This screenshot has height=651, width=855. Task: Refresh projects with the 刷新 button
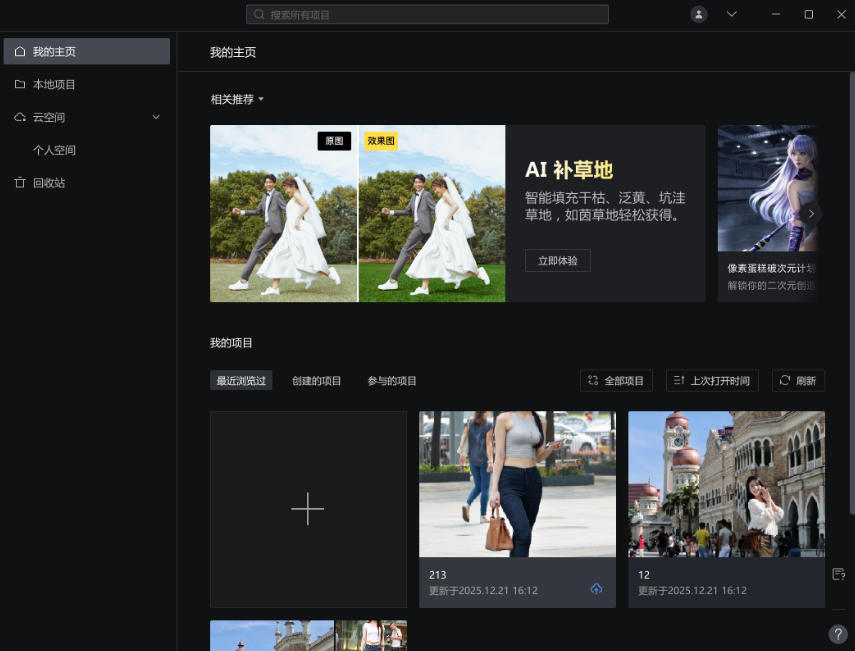pyautogui.click(x=798, y=380)
